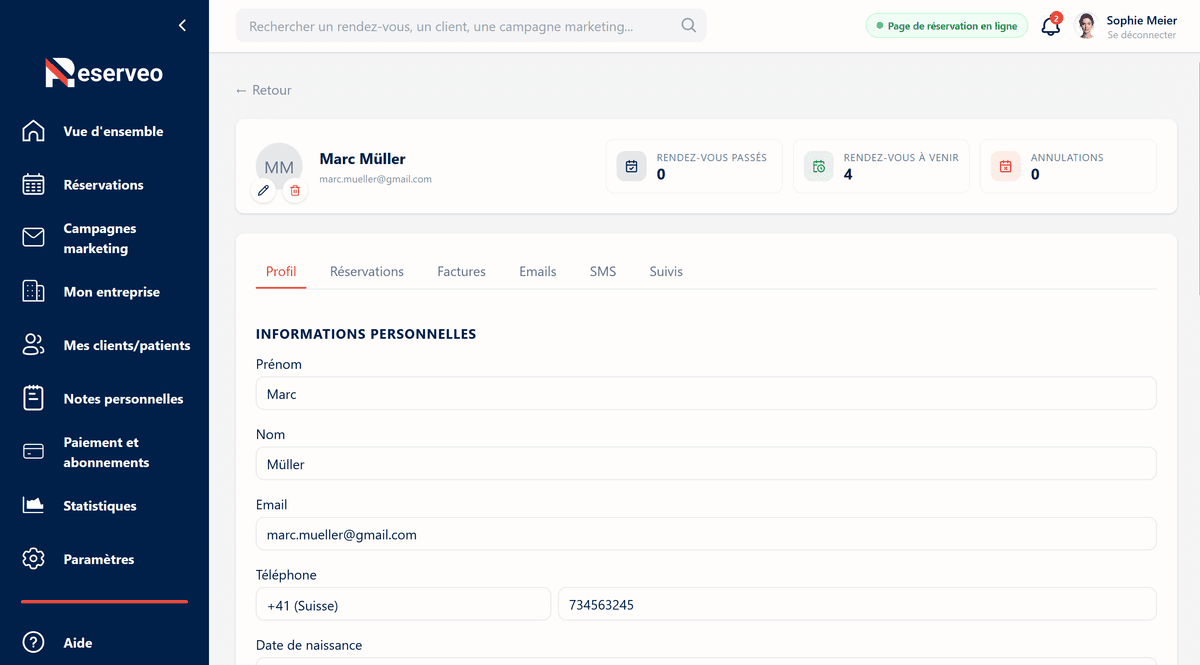This screenshot has width=1200, height=665.
Task: Click the Réservations calendar icon
Action: pyautogui.click(x=34, y=185)
